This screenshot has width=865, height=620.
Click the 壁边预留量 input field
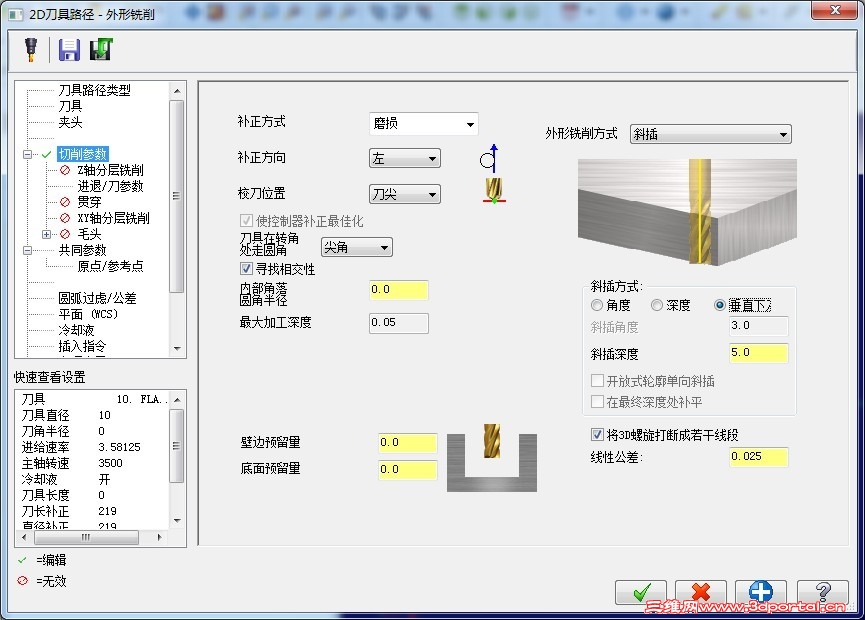(x=408, y=442)
